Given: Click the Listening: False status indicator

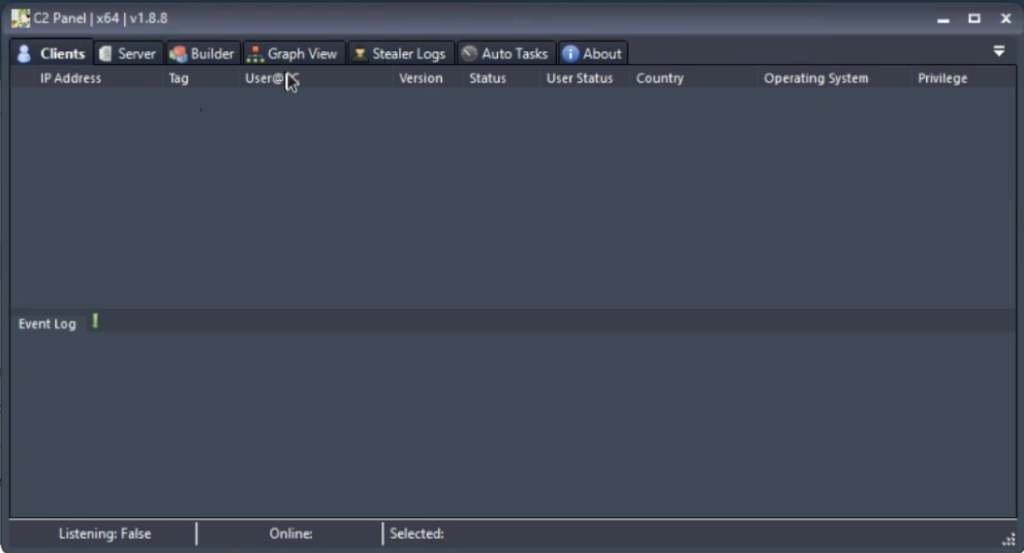Looking at the screenshot, I should [104, 533].
